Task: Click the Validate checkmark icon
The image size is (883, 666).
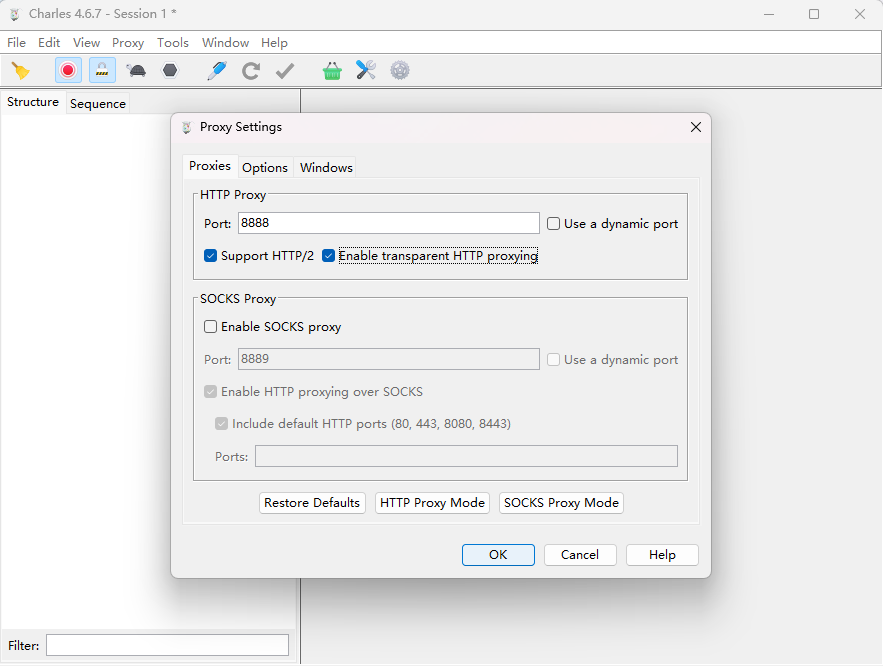Action: [x=285, y=70]
